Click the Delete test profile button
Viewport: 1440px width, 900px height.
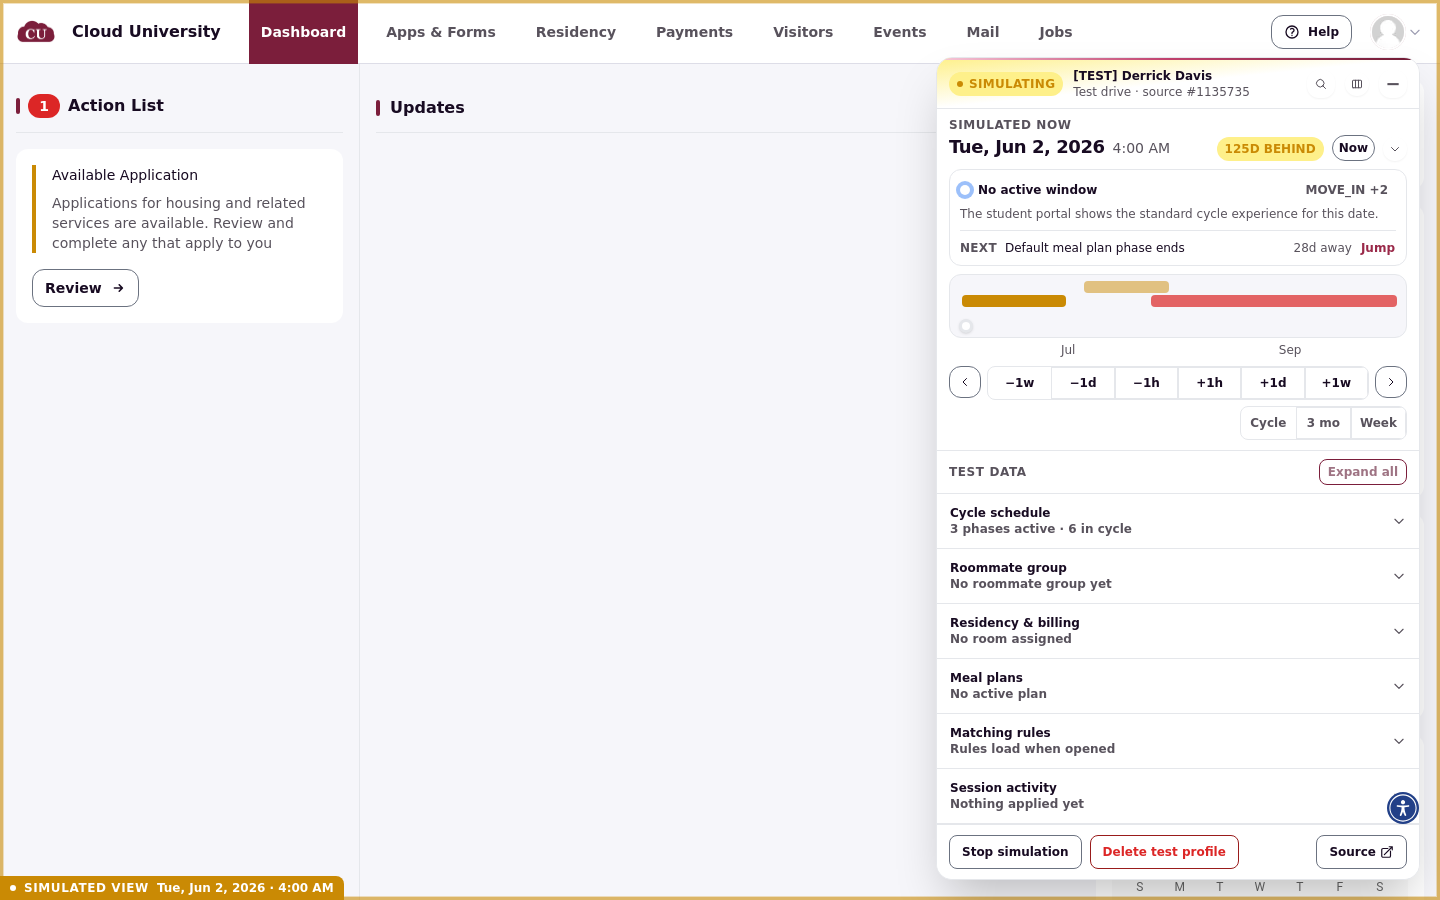click(x=1164, y=852)
